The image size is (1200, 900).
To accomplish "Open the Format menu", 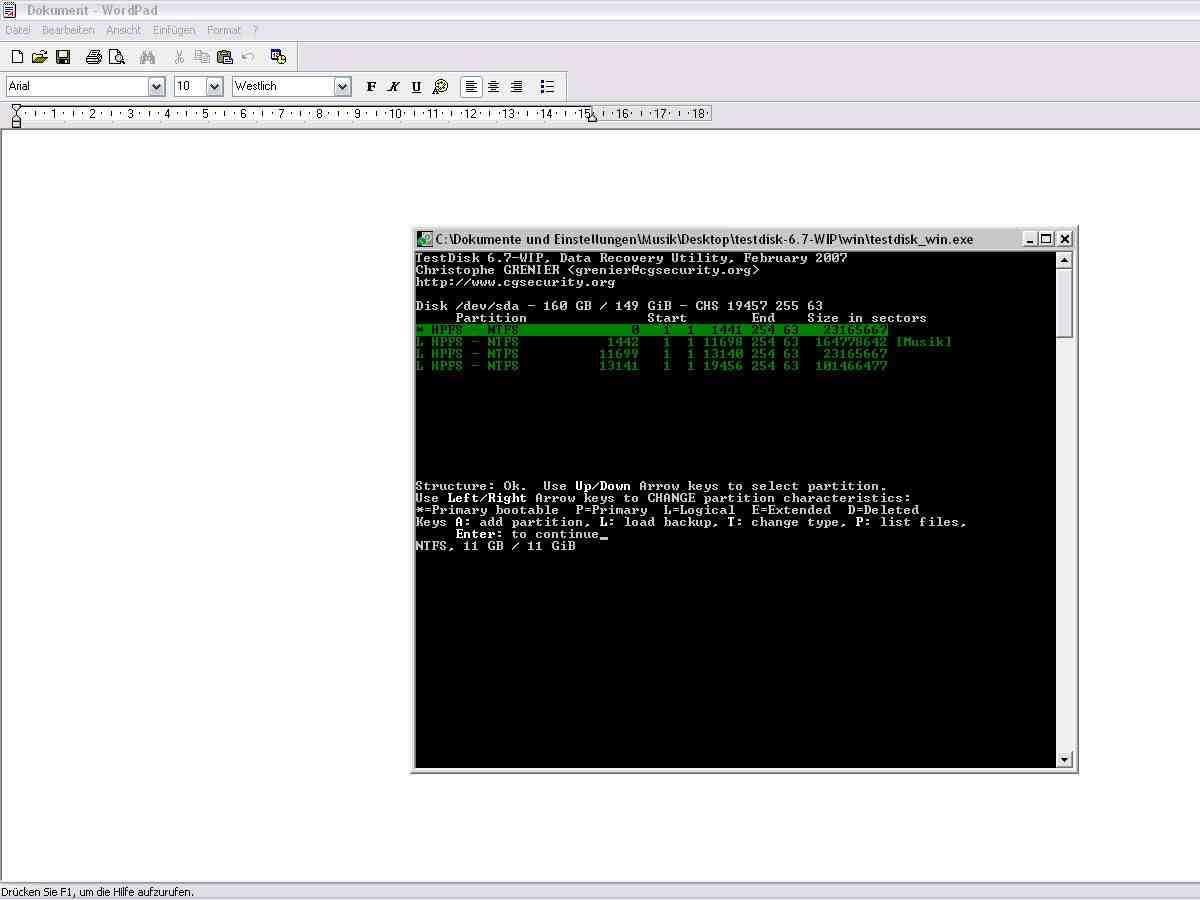I will 224,30.
